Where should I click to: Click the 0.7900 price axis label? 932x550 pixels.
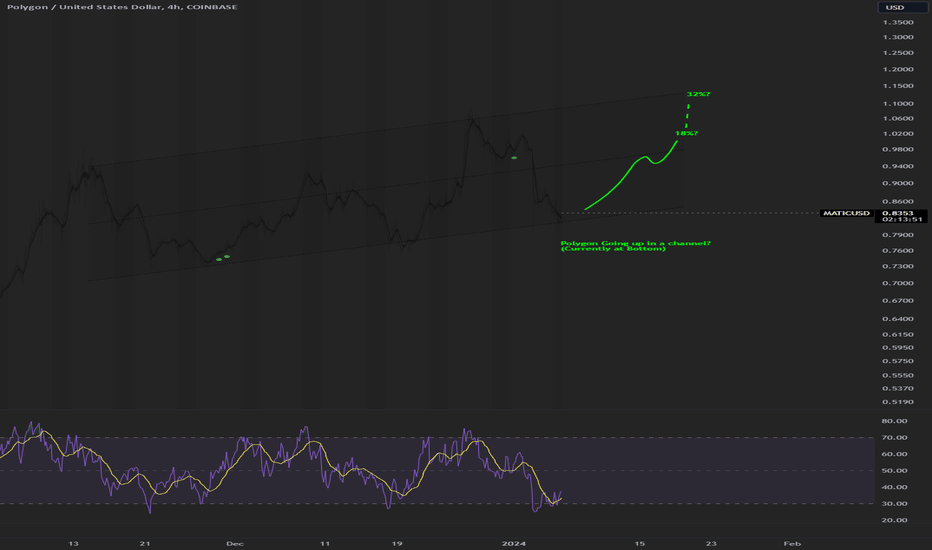point(898,235)
